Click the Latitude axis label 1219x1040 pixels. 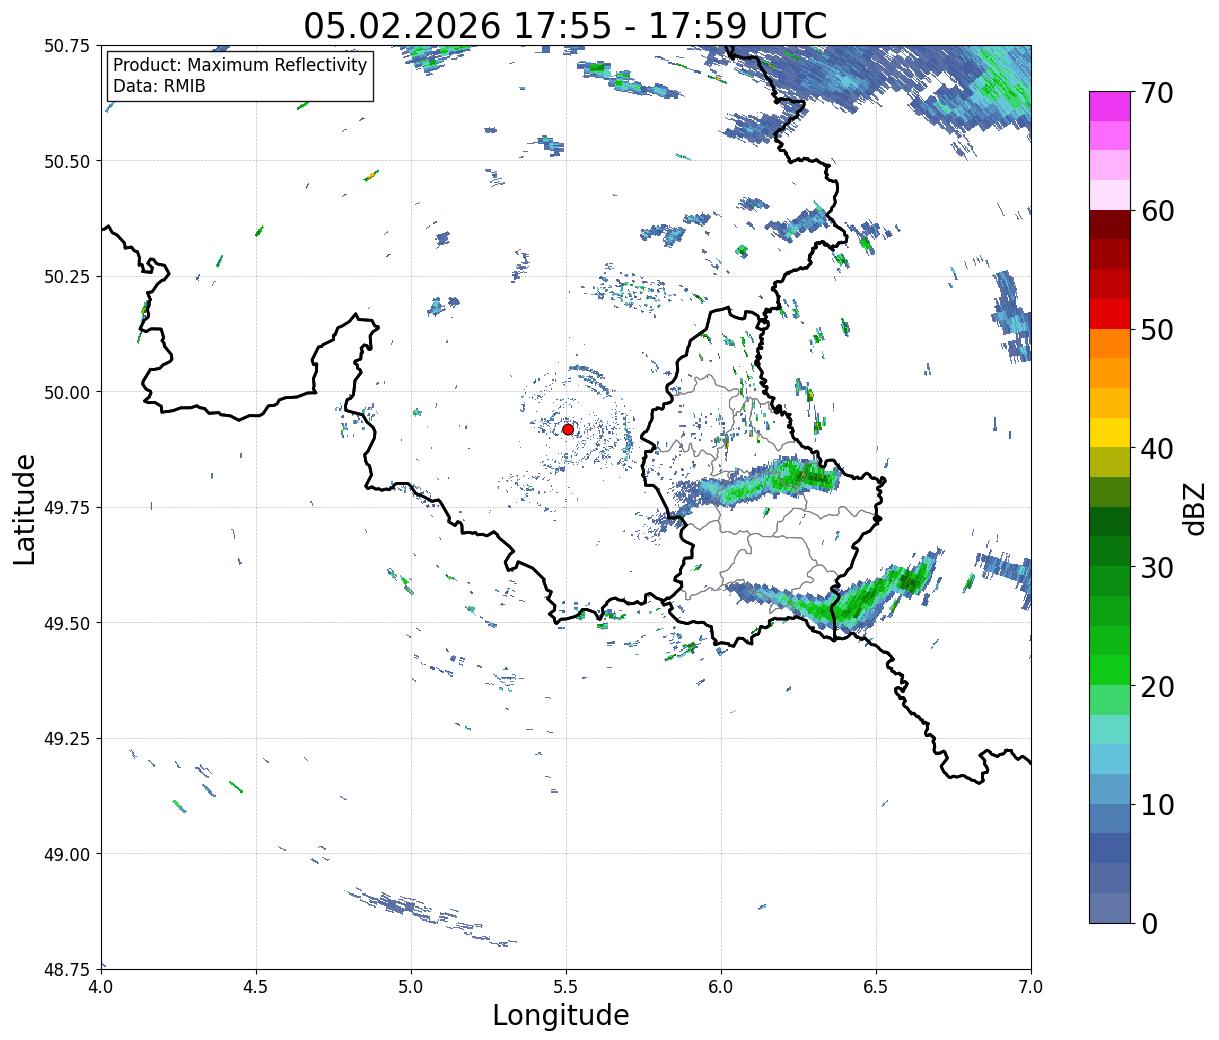25,509
